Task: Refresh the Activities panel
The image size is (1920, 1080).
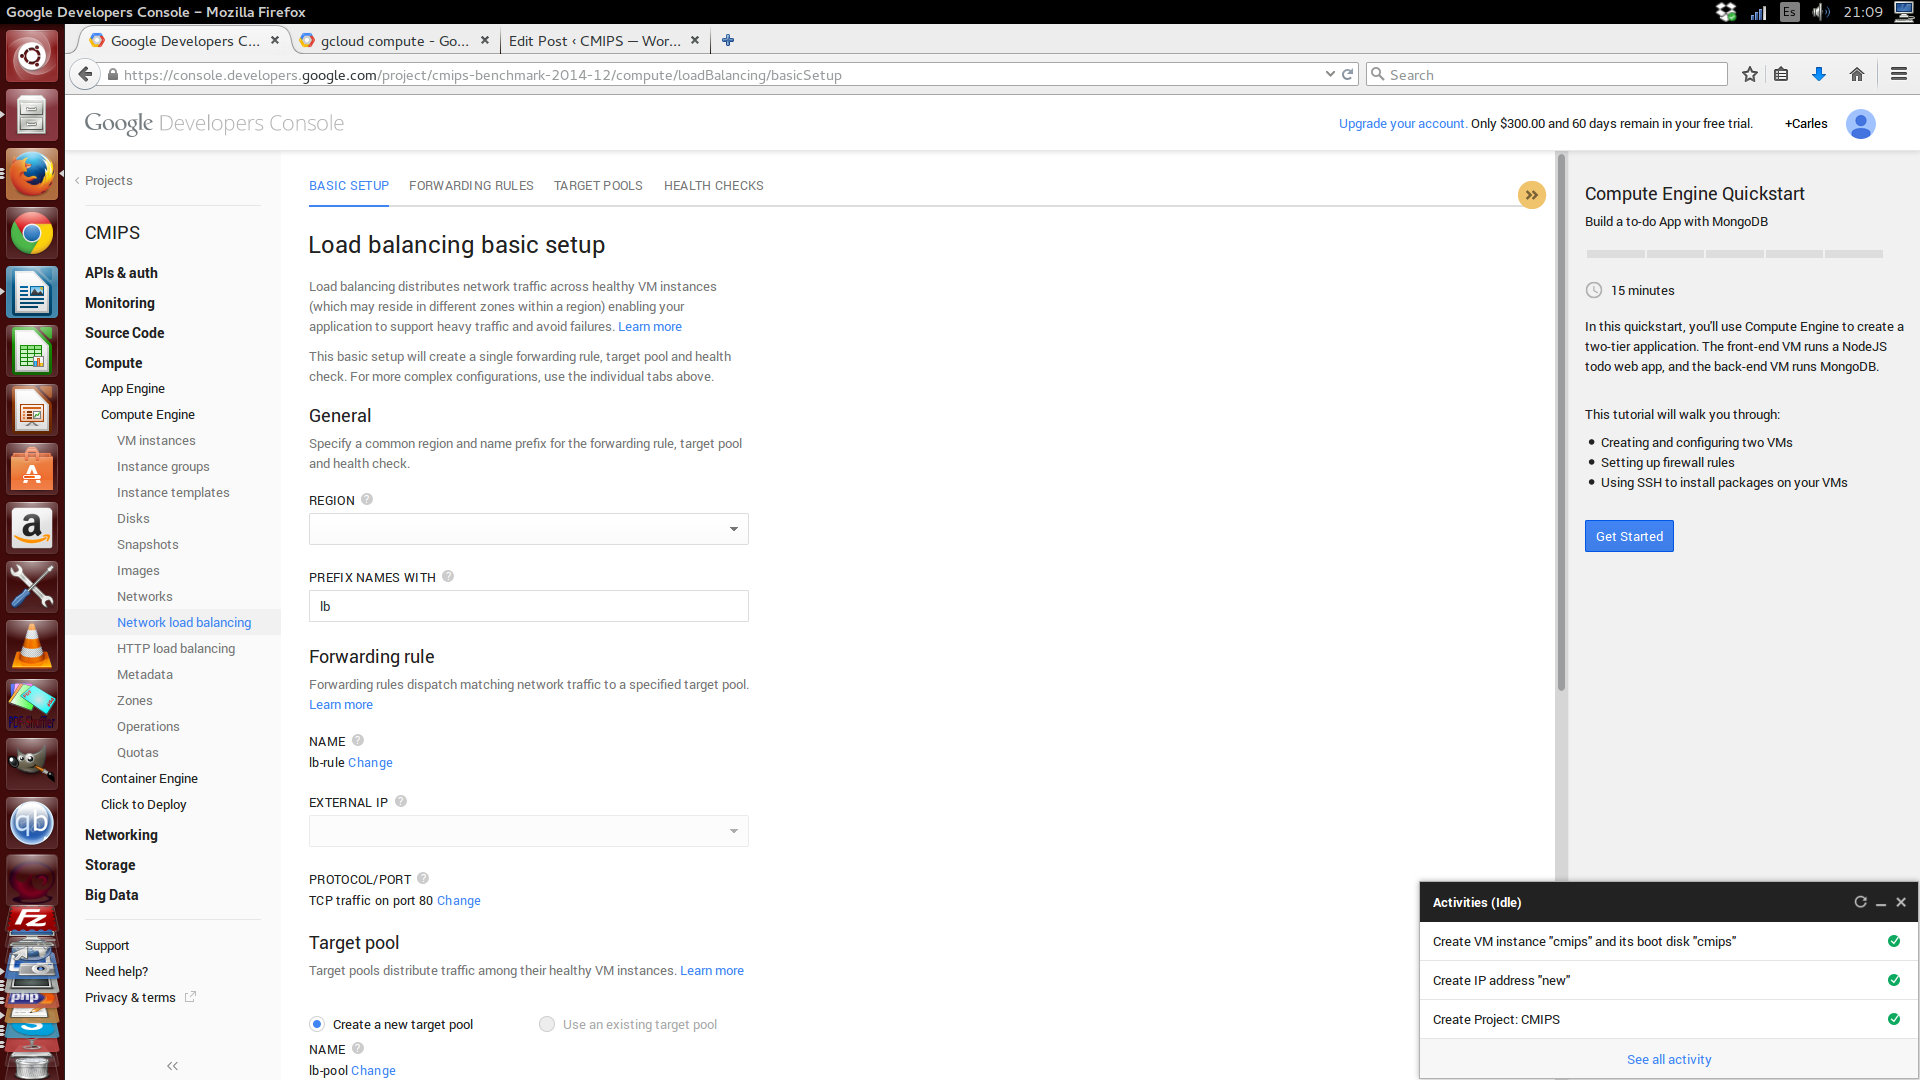Action: 1860,902
